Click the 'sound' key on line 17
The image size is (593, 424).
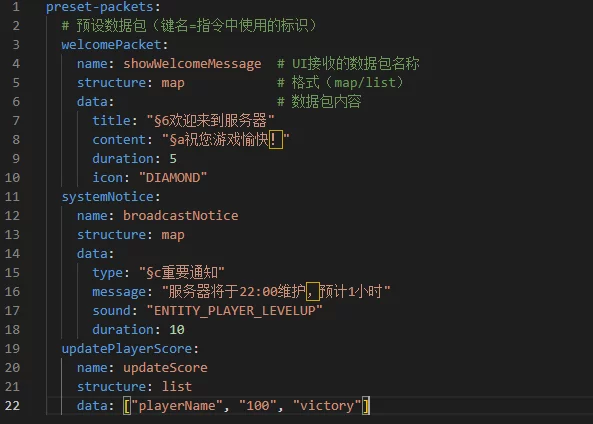click(x=112, y=311)
